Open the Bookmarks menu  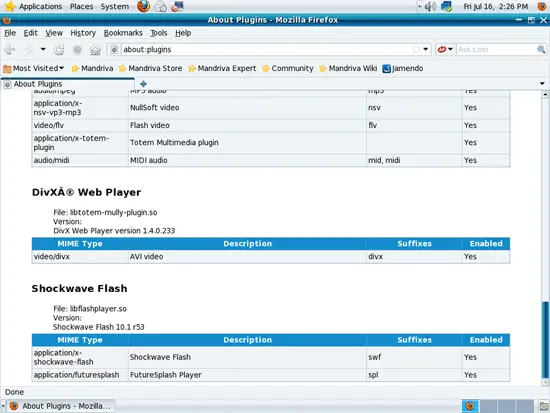[x=123, y=33]
